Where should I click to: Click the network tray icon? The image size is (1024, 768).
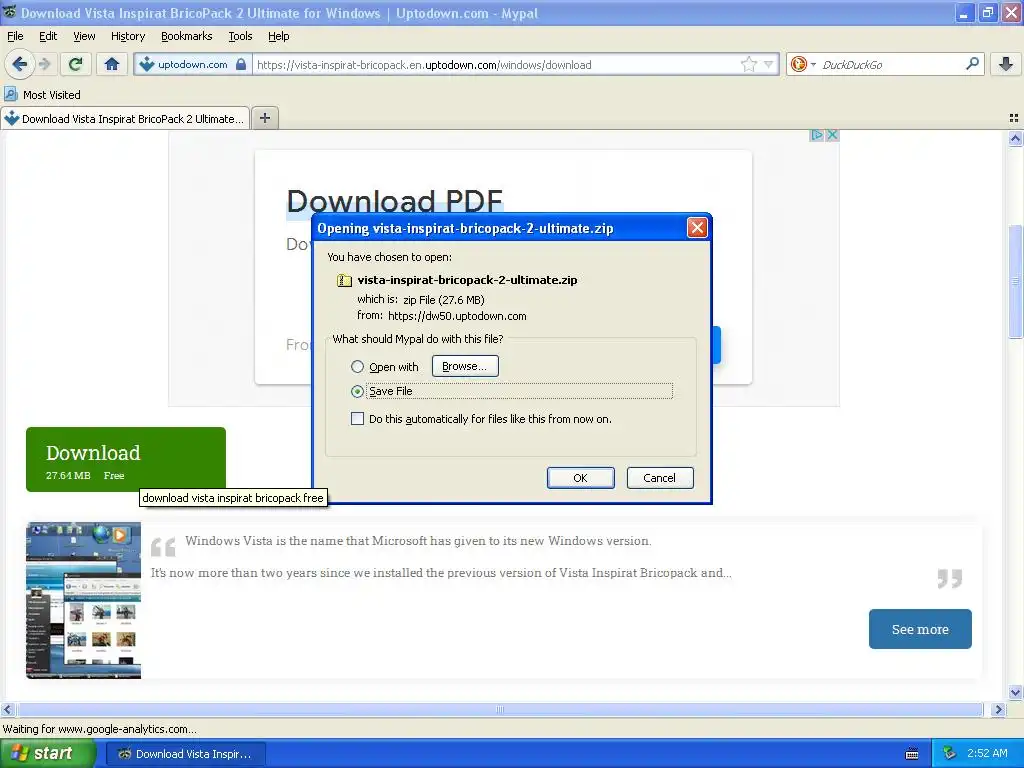(x=950, y=754)
